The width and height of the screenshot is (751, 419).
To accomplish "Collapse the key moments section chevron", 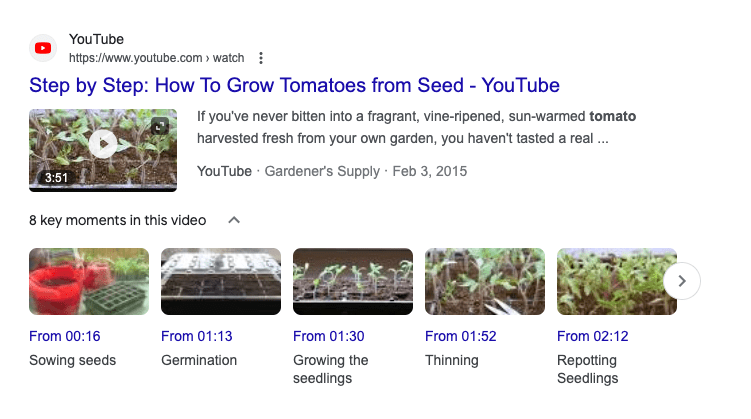I will 234,220.
